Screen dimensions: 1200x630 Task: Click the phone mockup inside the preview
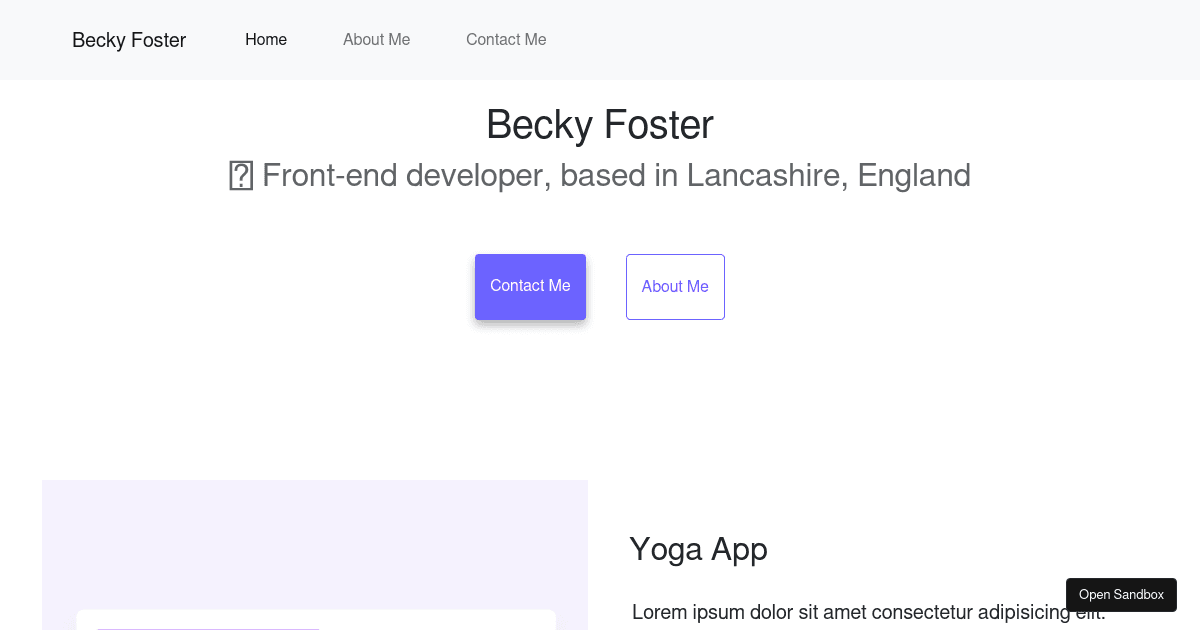point(315,620)
